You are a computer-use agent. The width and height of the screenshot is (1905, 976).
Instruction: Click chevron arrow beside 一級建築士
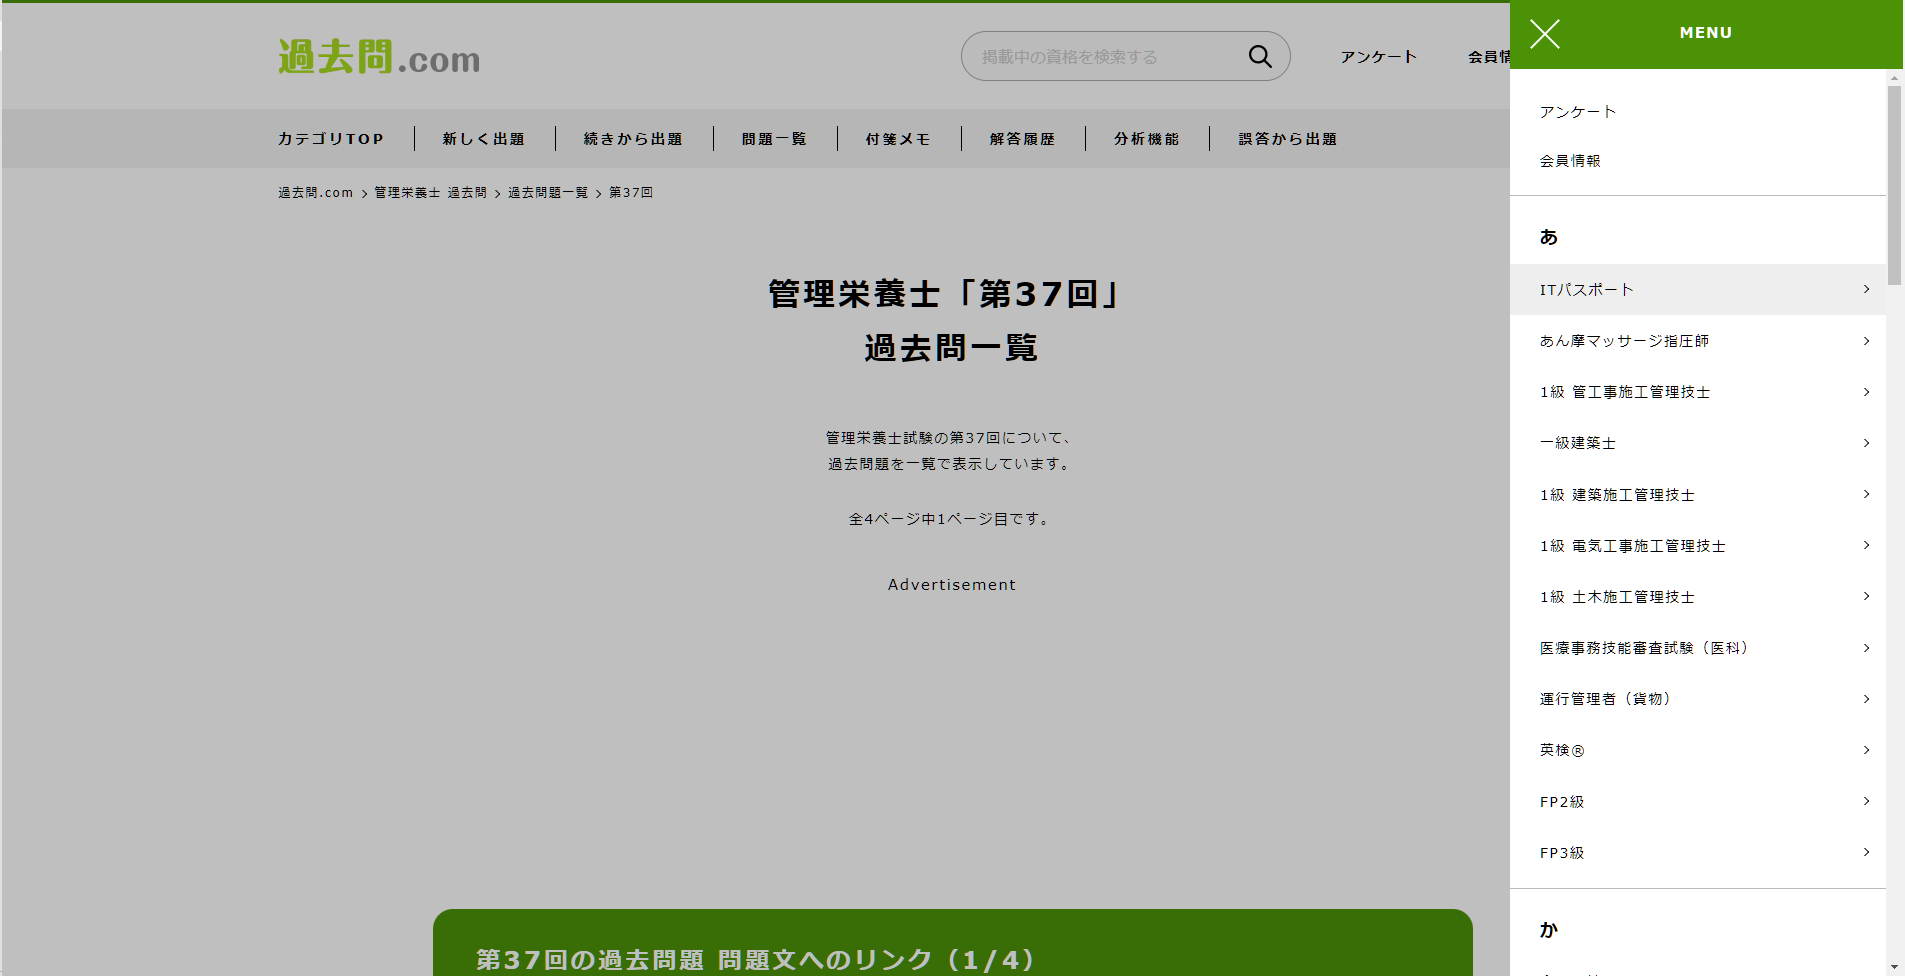1866,443
